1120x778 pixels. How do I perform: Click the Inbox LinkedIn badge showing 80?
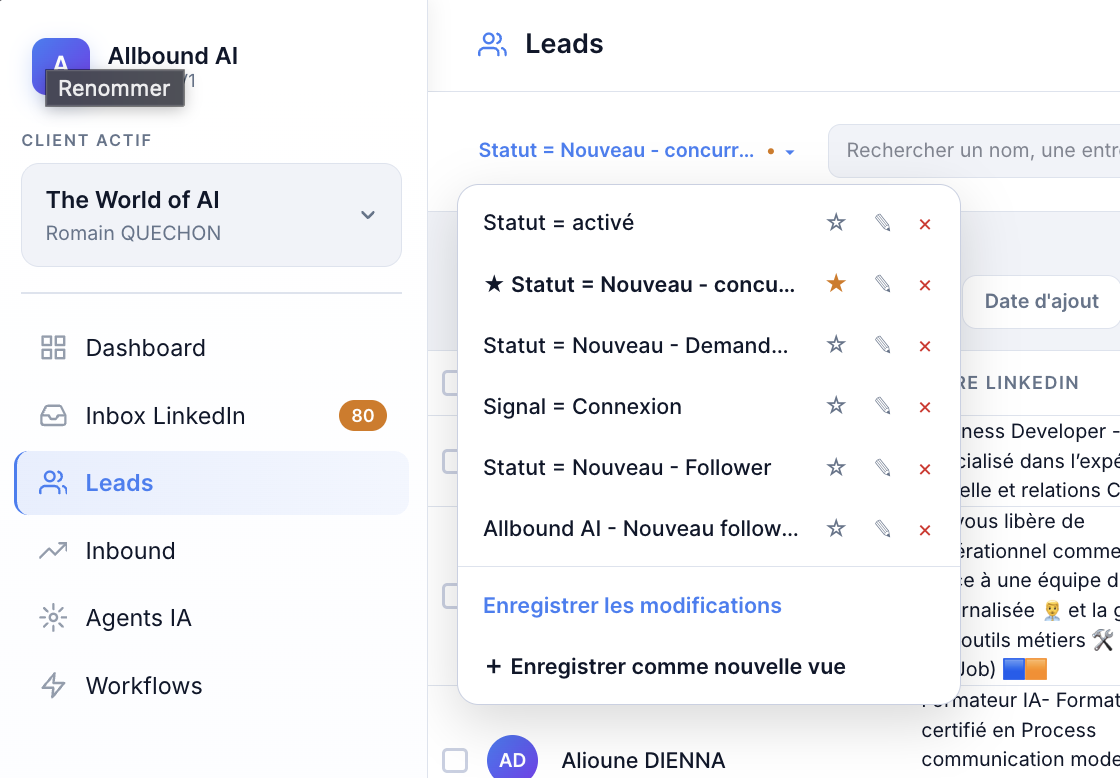click(362, 416)
